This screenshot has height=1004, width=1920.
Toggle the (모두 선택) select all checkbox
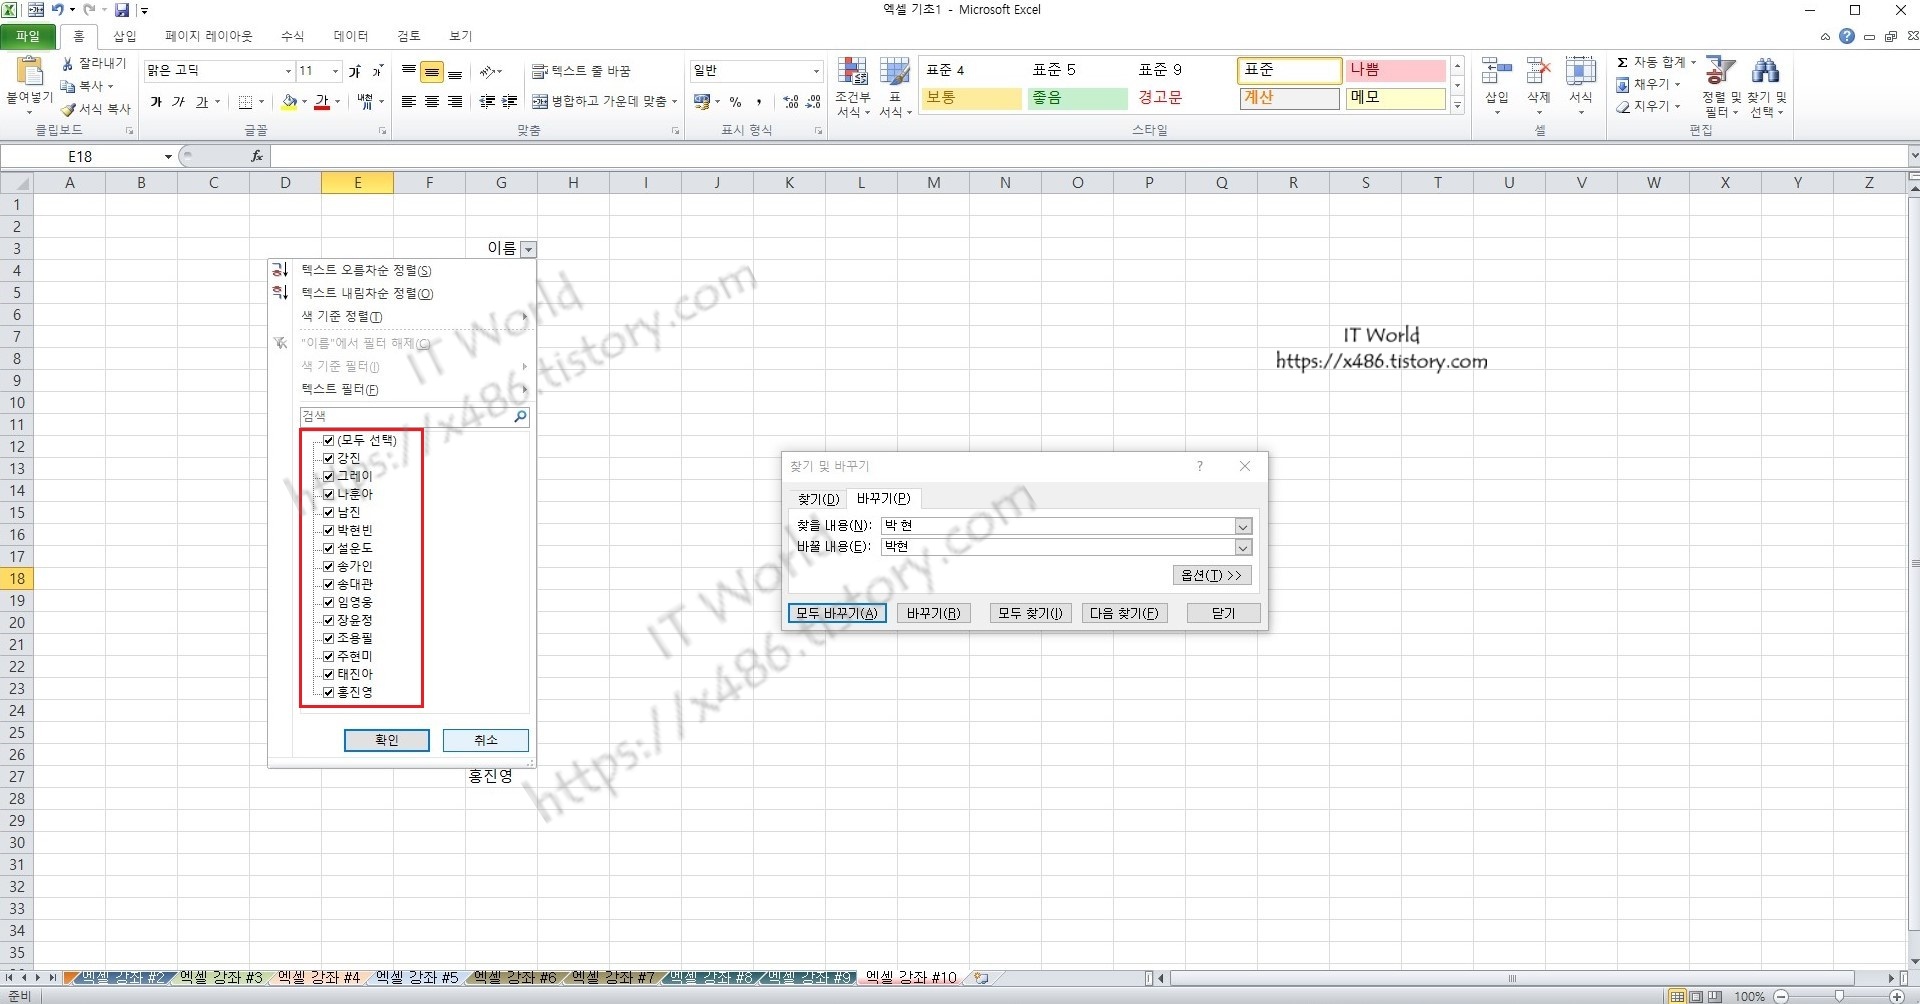[328, 440]
